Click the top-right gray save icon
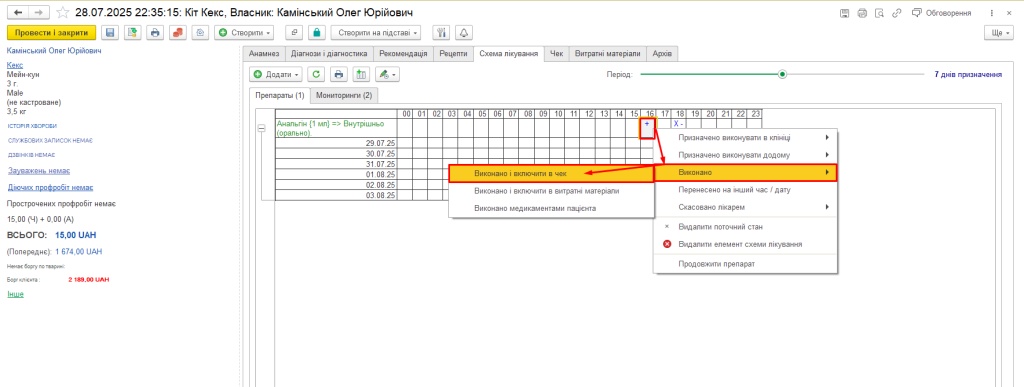This screenshot has width=1024, height=387. (x=844, y=12)
